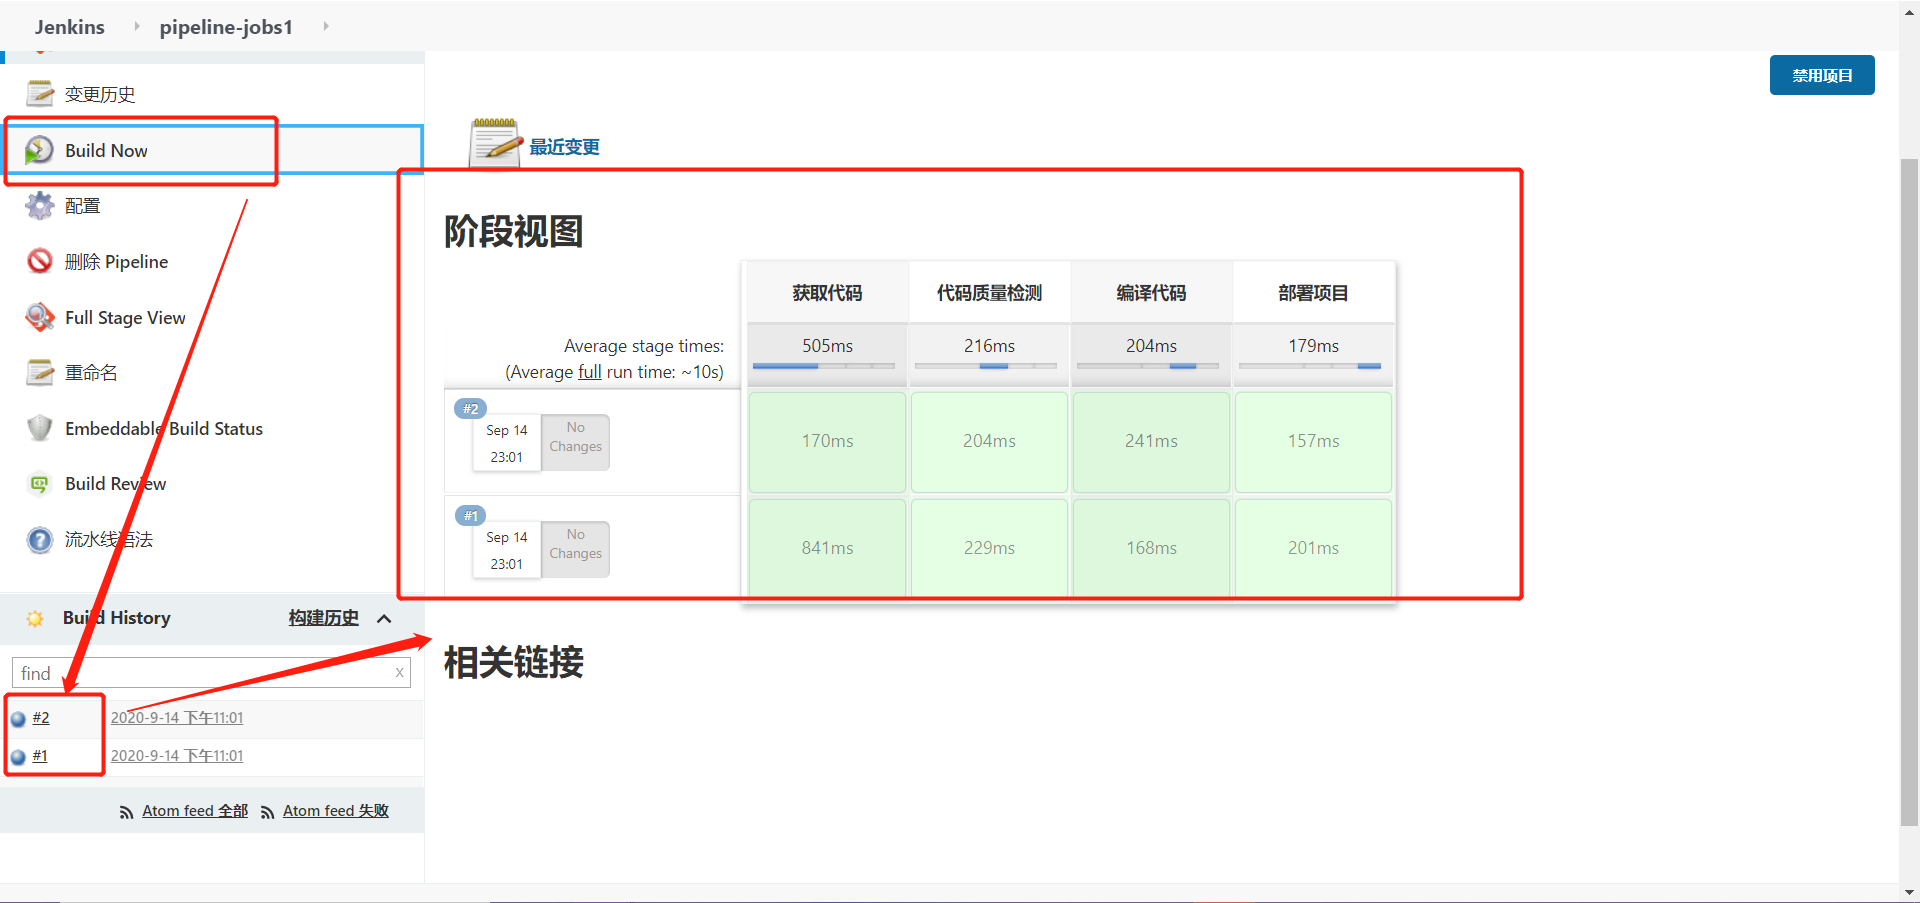The width and height of the screenshot is (1920, 903).
Task: Click the 170ms 获取代码 cell of build #2
Action: (x=827, y=441)
